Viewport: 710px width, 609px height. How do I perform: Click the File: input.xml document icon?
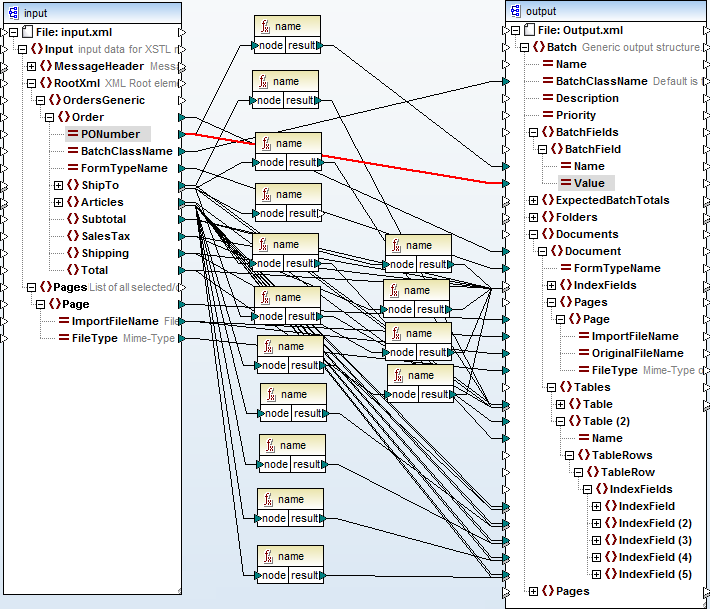[27, 32]
